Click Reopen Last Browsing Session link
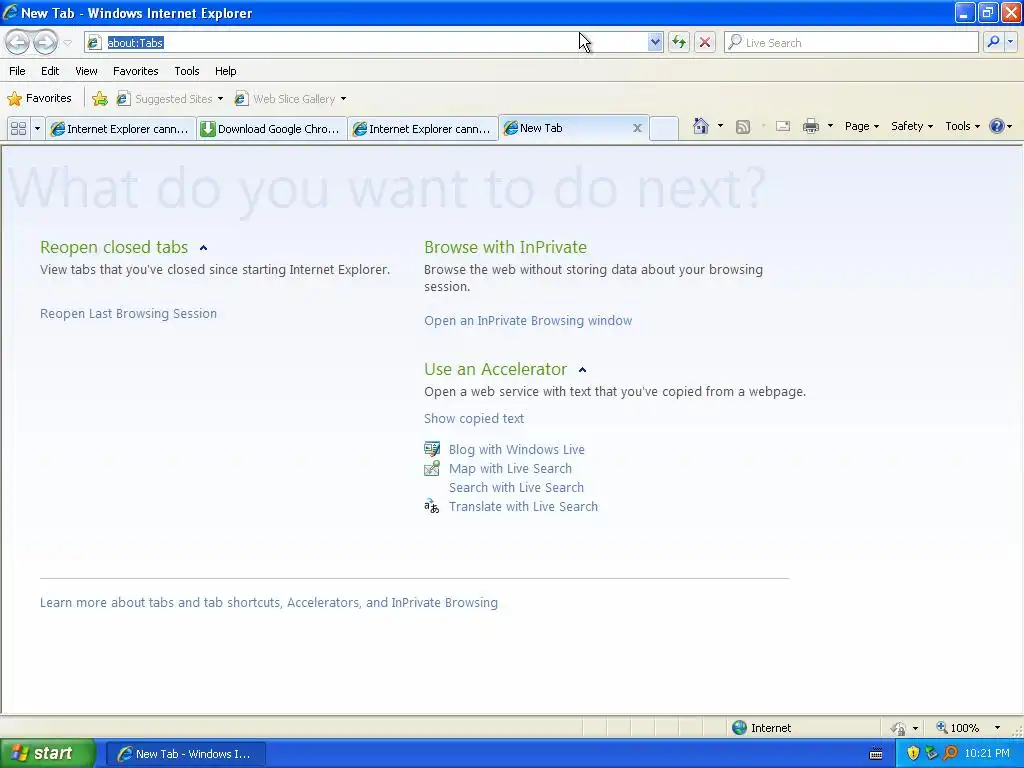1024x768 pixels. (128, 313)
